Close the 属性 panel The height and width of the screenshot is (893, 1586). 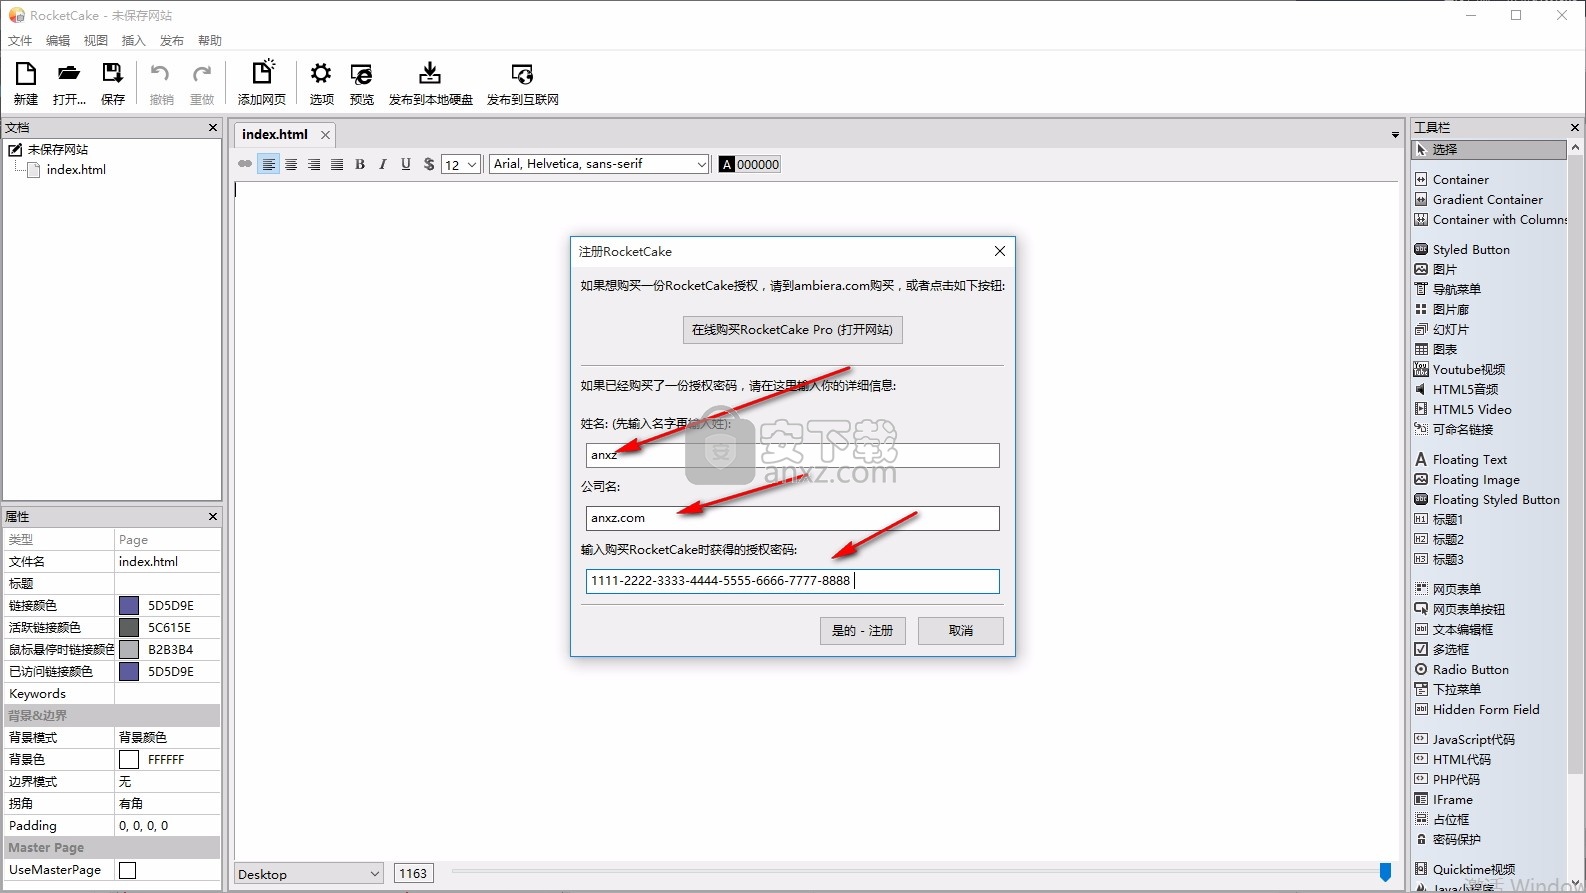click(x=212, y=516)
